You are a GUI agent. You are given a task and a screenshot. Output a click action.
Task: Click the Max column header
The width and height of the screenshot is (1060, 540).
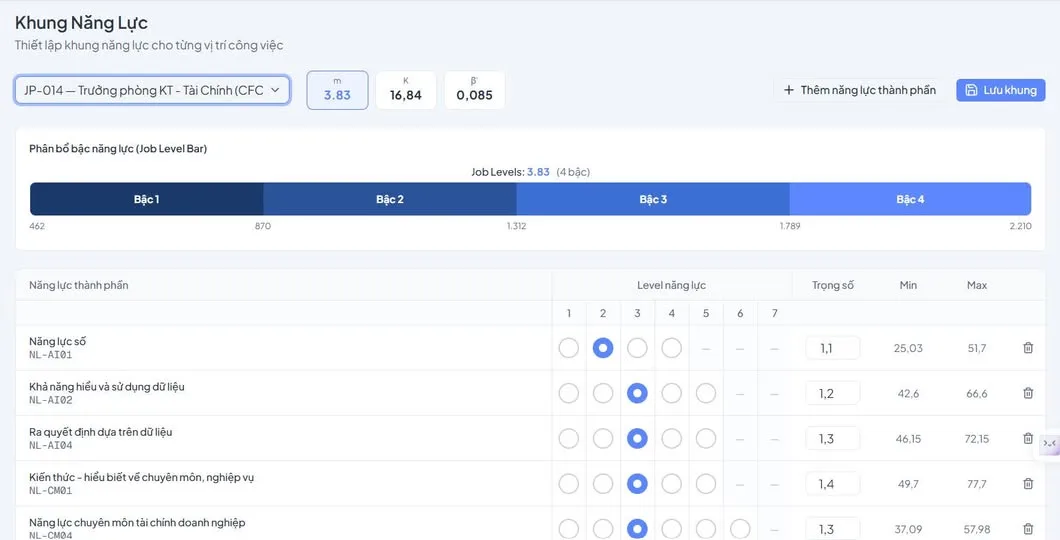pos(977,285)
